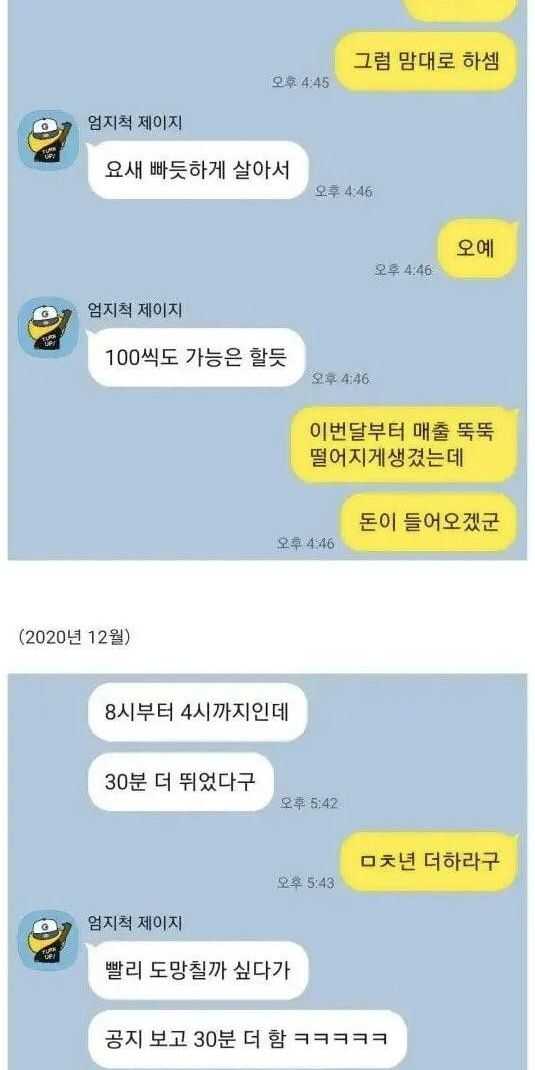Select the '100씩도 가능은 할듯' message

(196, 358)
